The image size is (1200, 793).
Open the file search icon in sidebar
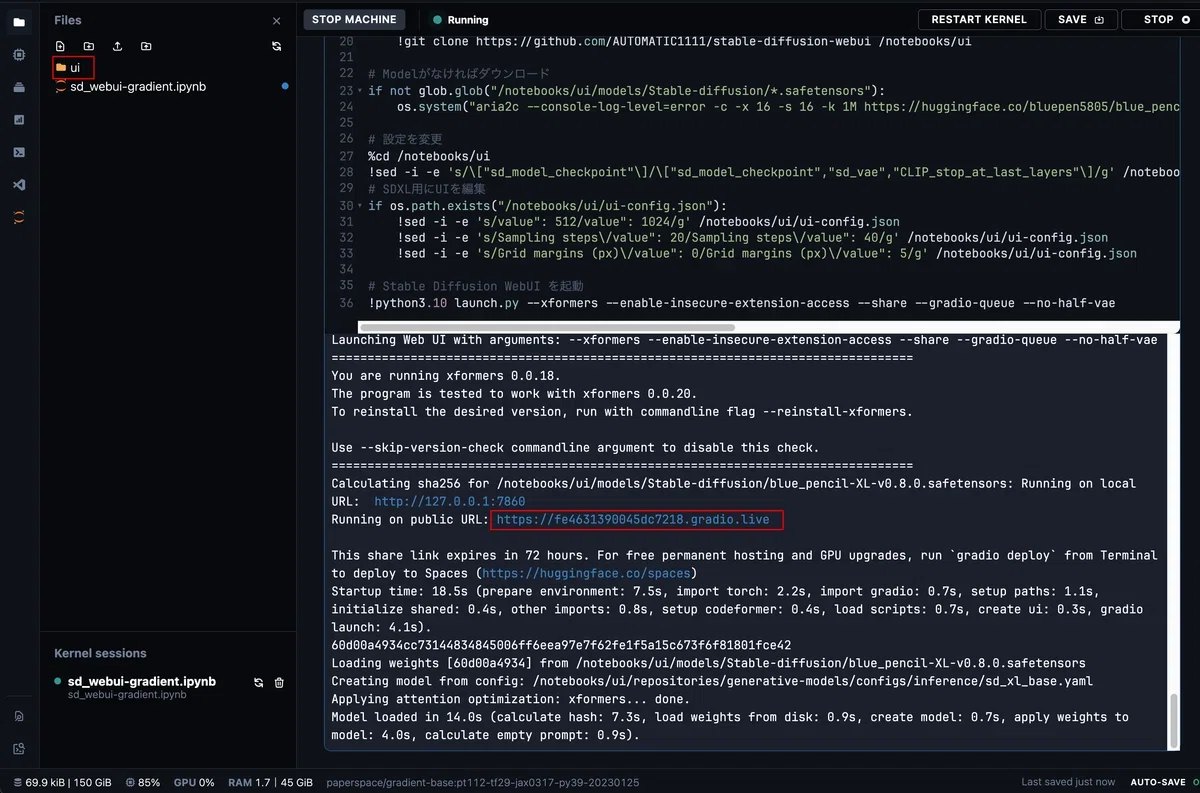click(19, 716)
